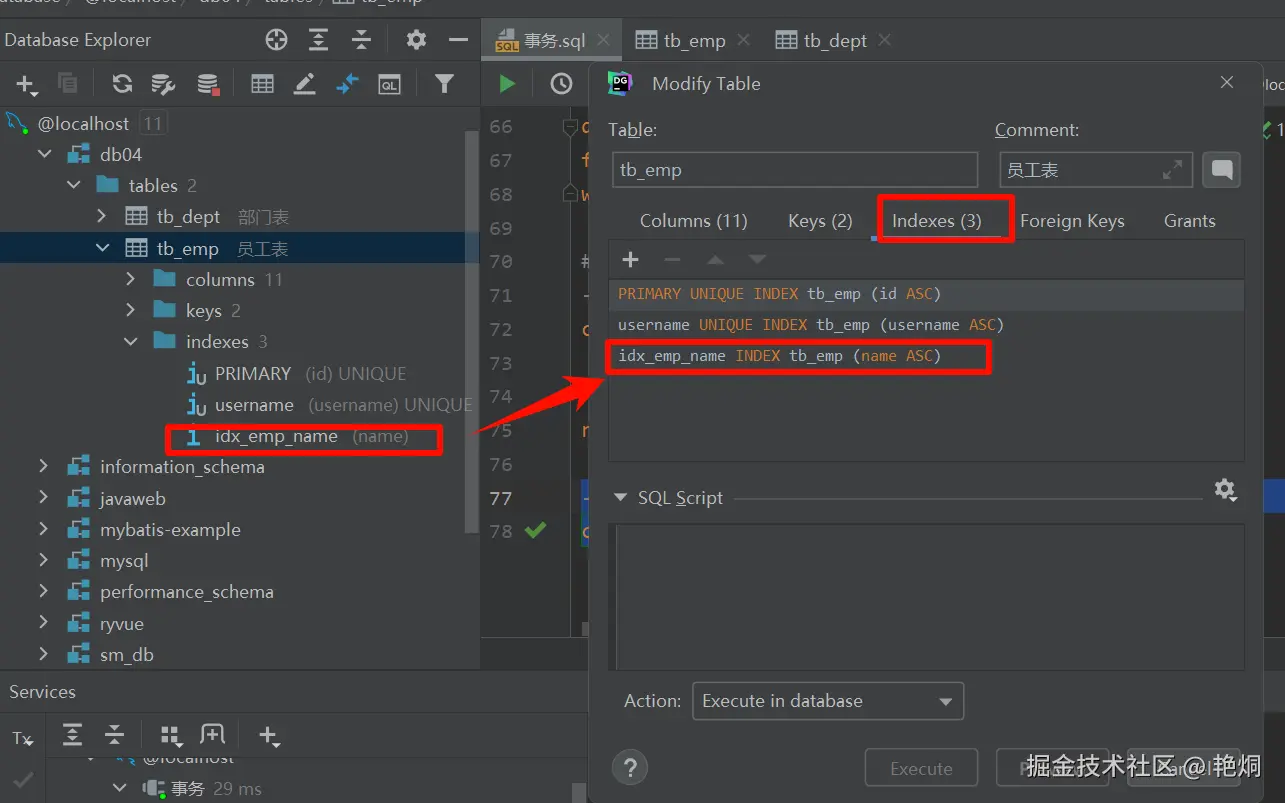Viewport: 1285px width, 803px height.
Task: Click the Table name field tb_emp
Action: tap(795, 170)
